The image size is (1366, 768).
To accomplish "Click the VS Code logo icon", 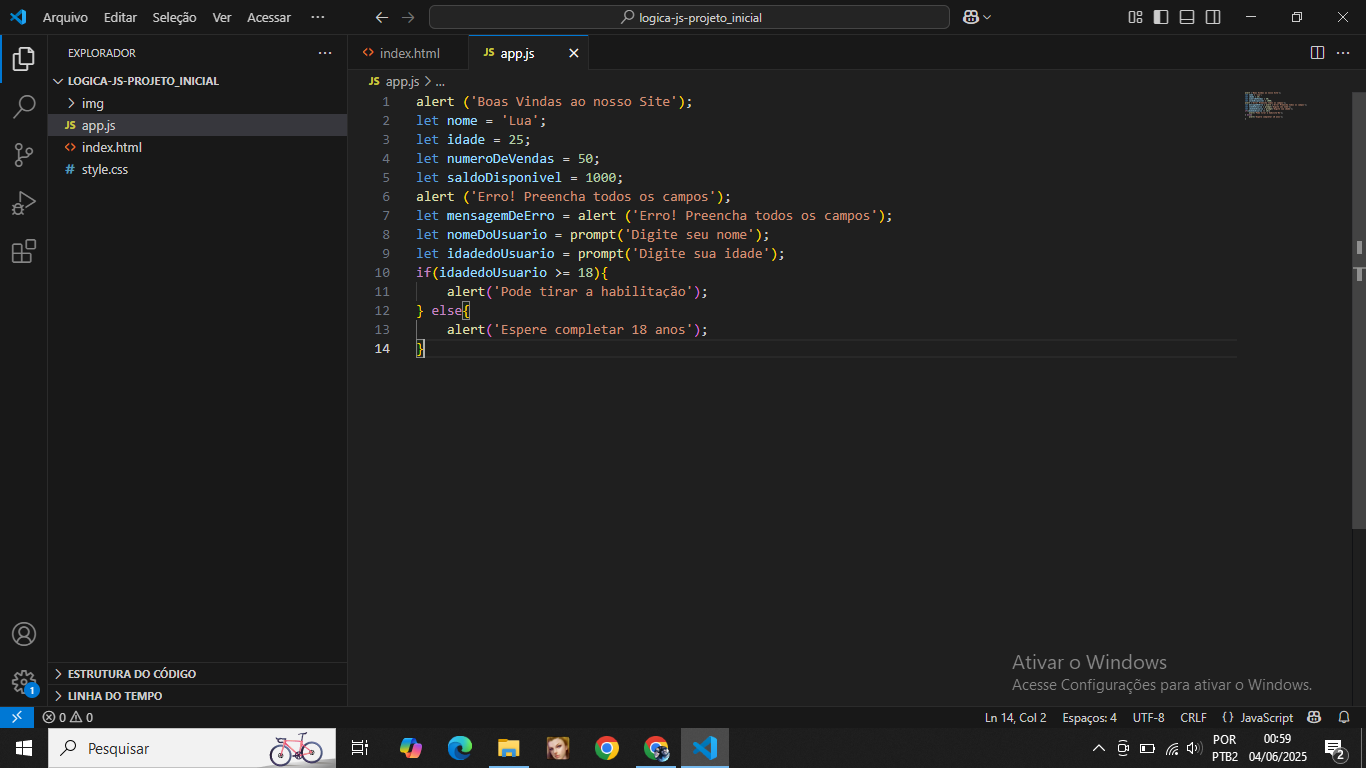I will point(18,17).
